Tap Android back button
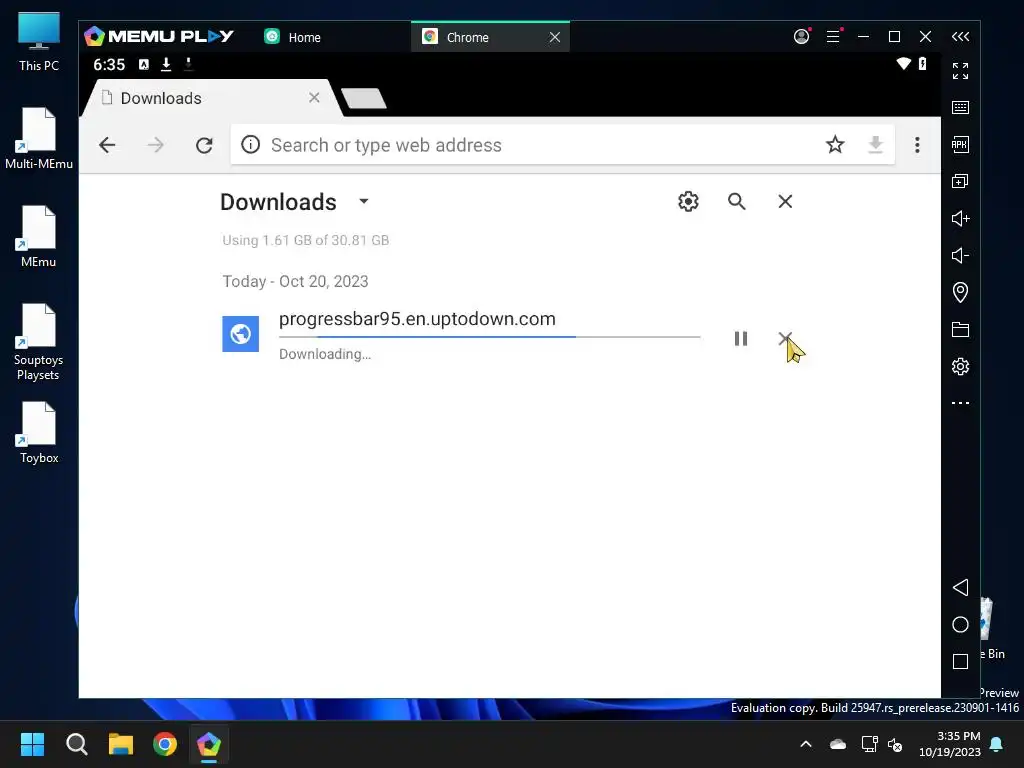Viewport: 1024px width, 768px height. 960,587
